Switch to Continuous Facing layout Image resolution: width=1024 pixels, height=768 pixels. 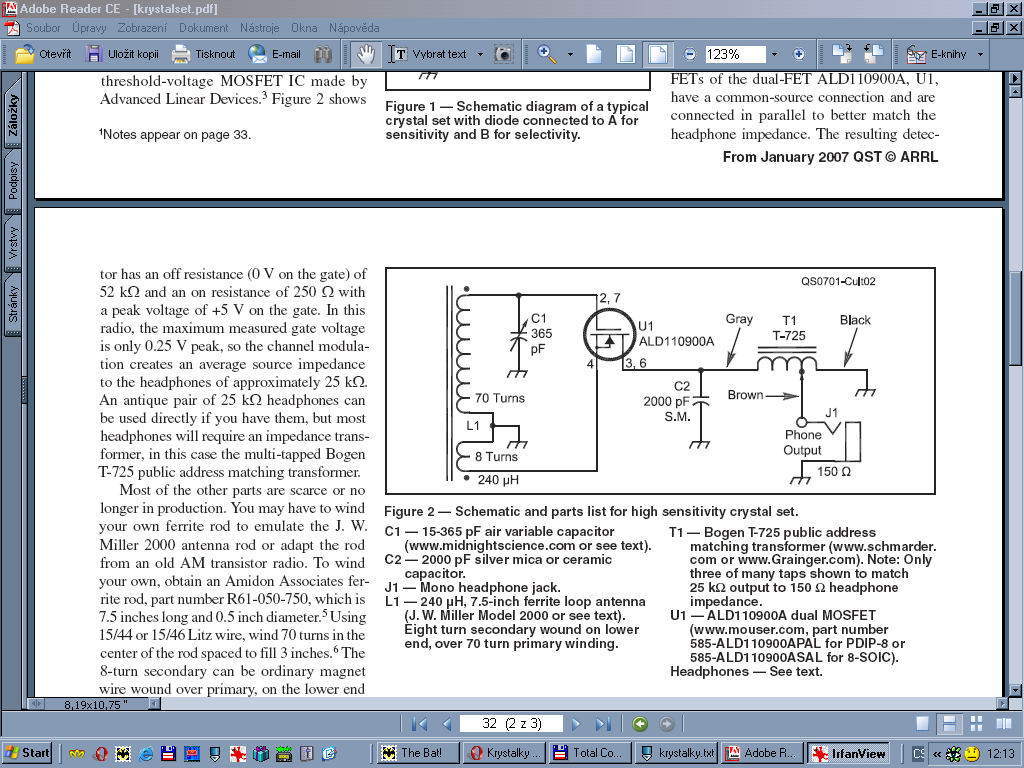click(x=976, y=724)
